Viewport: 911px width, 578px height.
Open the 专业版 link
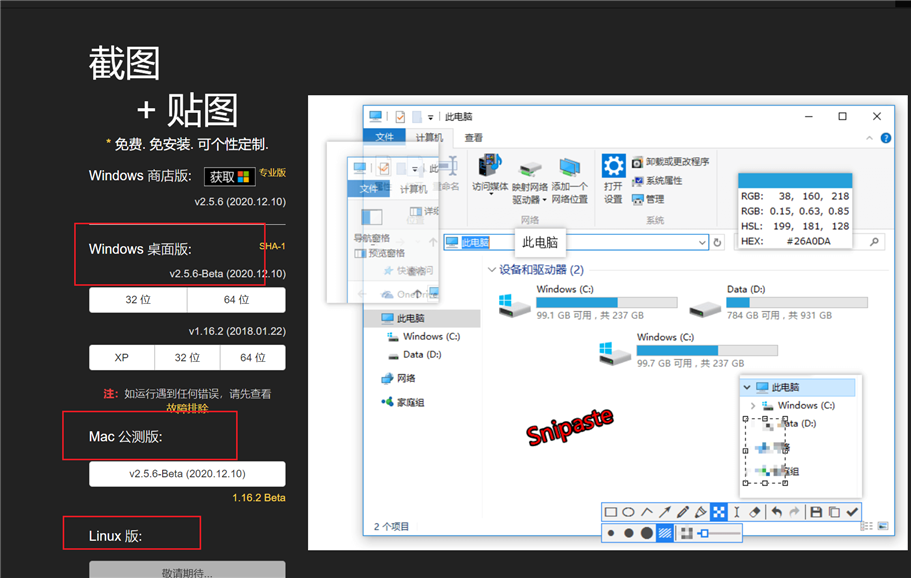pos(272,172)
